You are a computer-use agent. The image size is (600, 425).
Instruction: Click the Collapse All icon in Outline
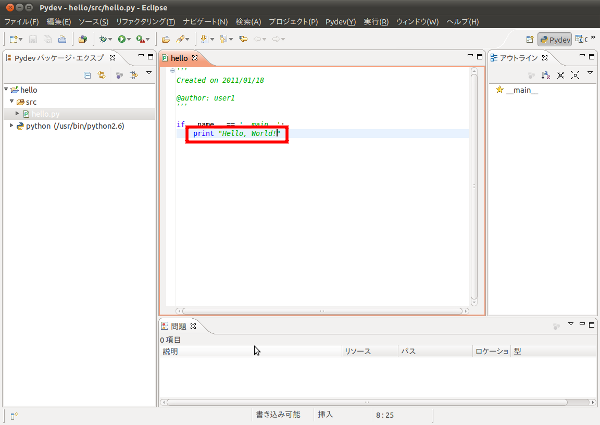pyautogui.click(x=561, y=75)
